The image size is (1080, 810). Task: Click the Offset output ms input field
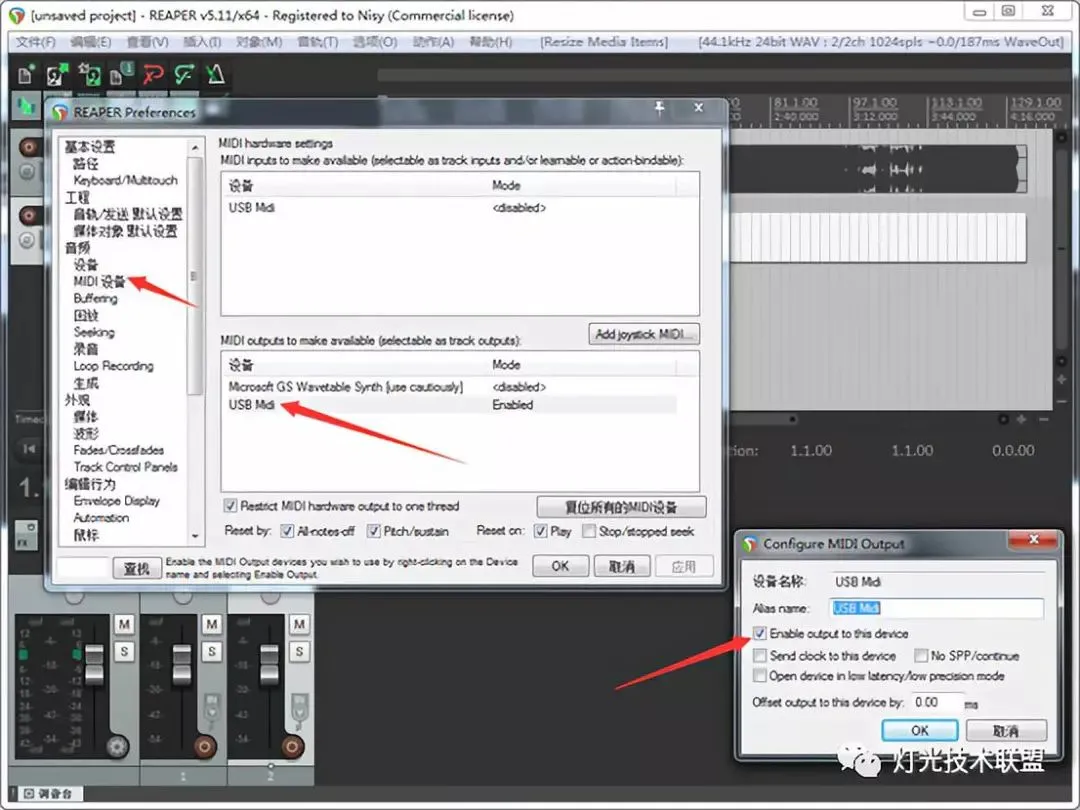935,702
